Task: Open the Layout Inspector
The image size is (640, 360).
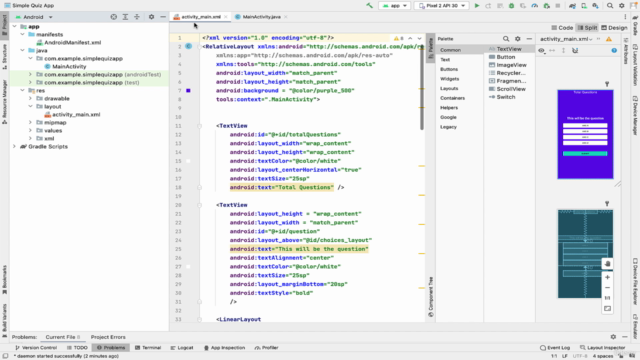Action: coord(602,348)
